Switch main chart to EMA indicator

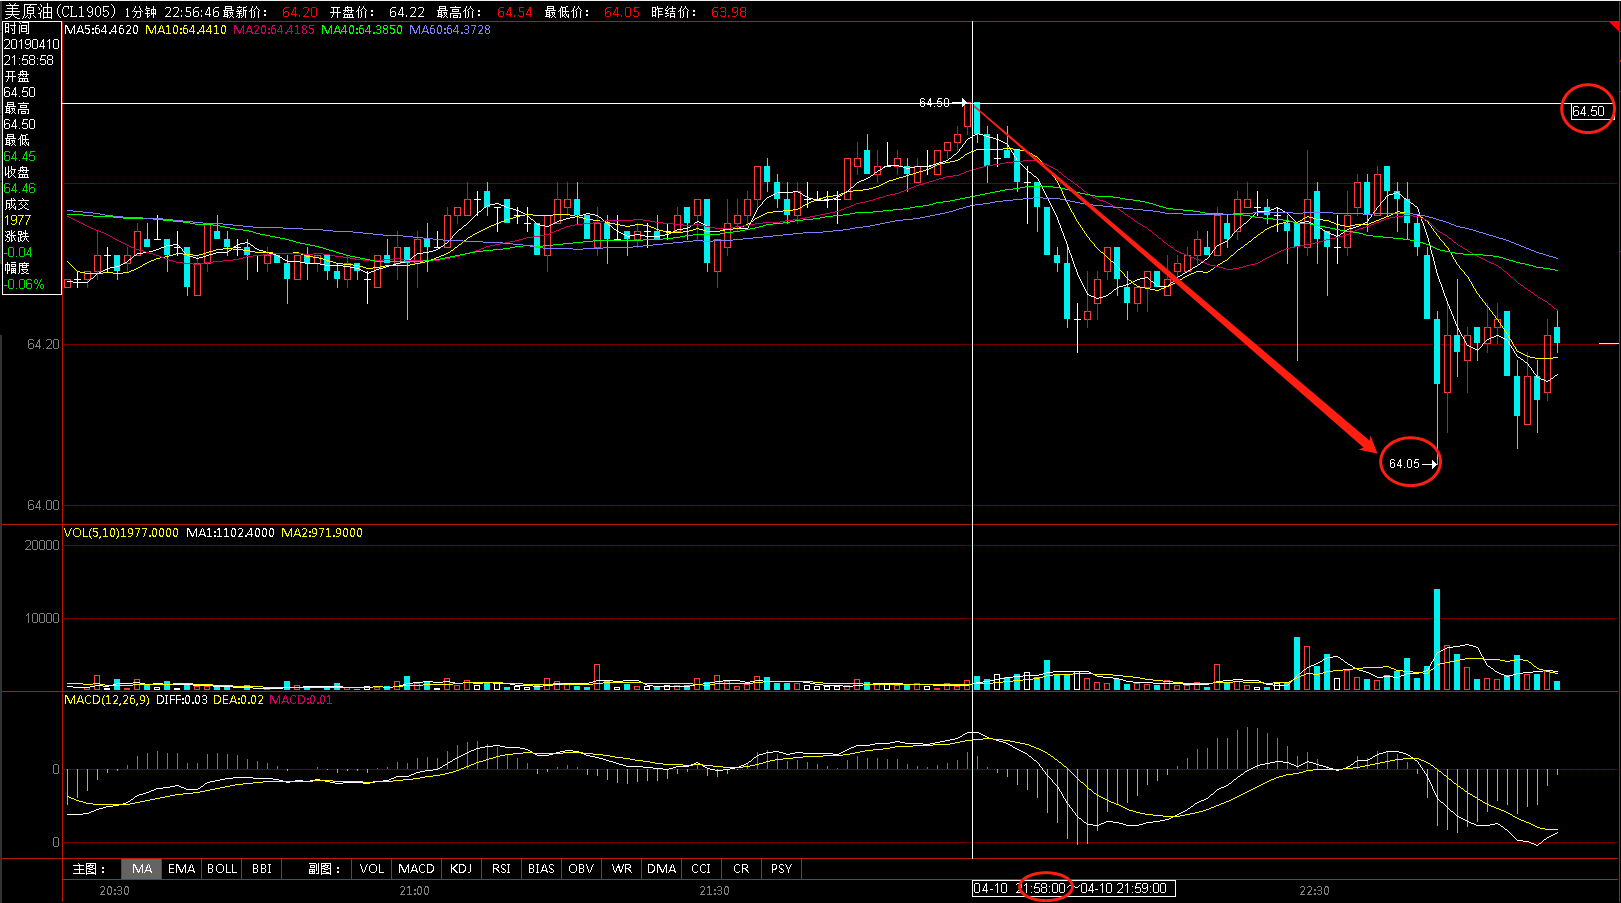[x=182, y=869]
